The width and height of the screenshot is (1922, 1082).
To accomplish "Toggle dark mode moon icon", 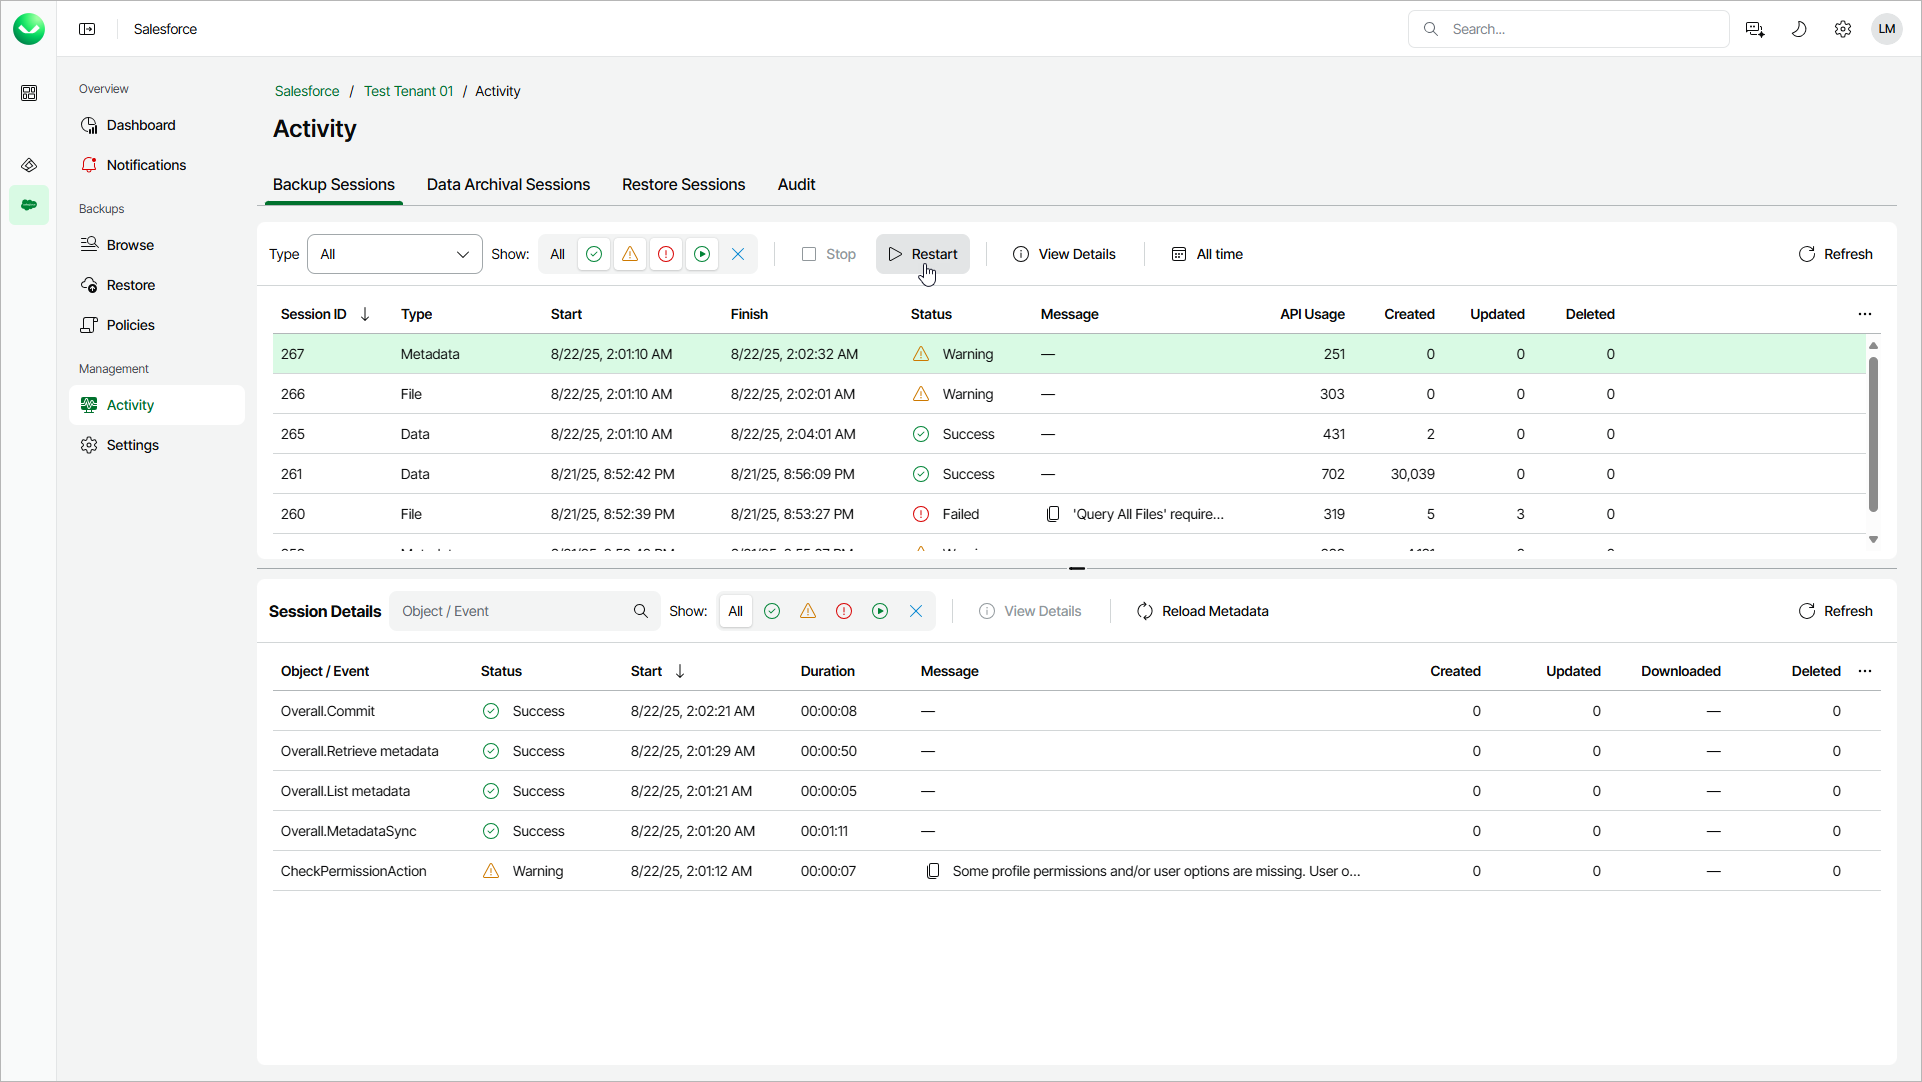I will click(x=1799, y=29).
